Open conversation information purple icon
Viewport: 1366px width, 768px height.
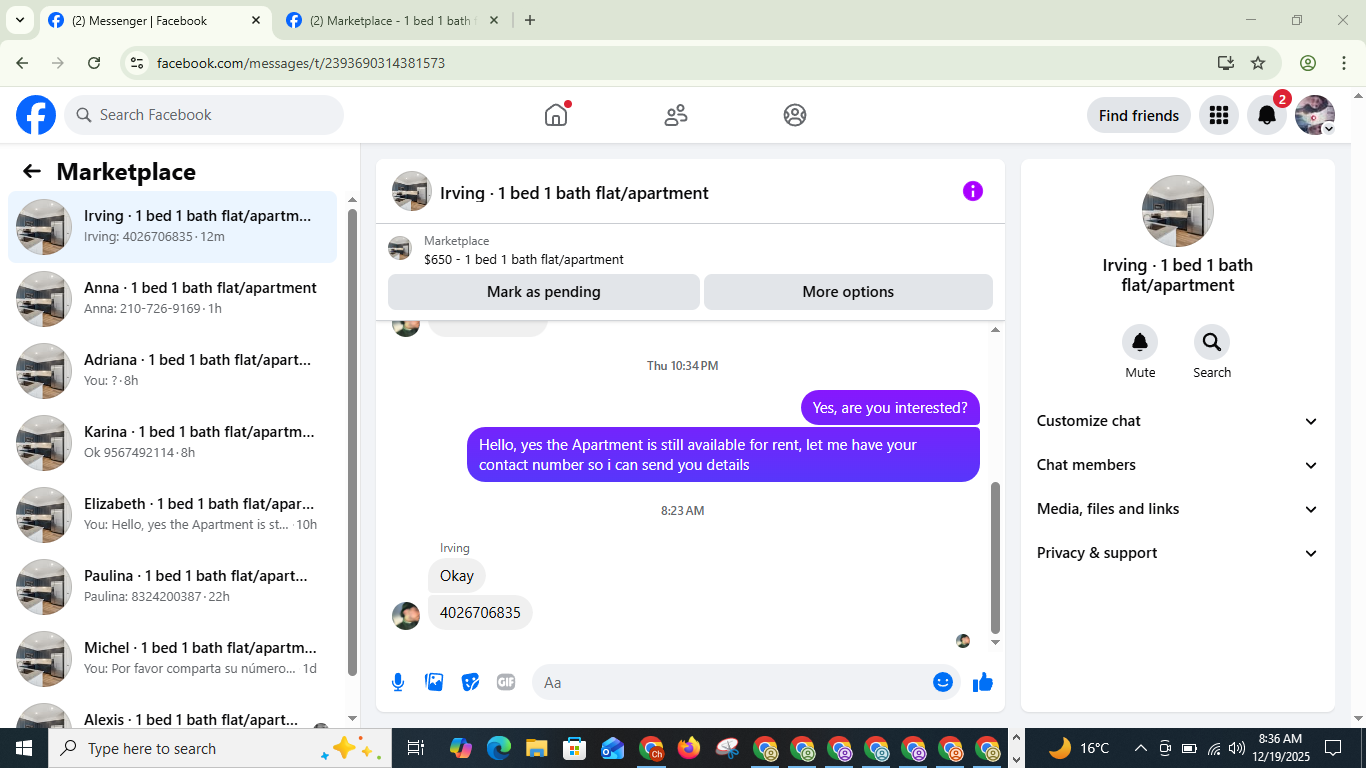(x=973, y=191)
